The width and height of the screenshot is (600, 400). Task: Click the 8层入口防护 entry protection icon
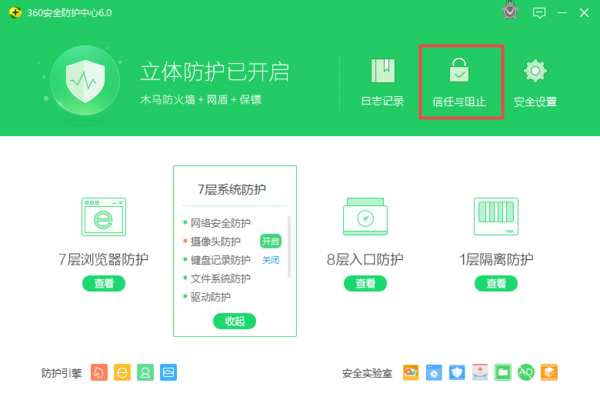(365, 216)
